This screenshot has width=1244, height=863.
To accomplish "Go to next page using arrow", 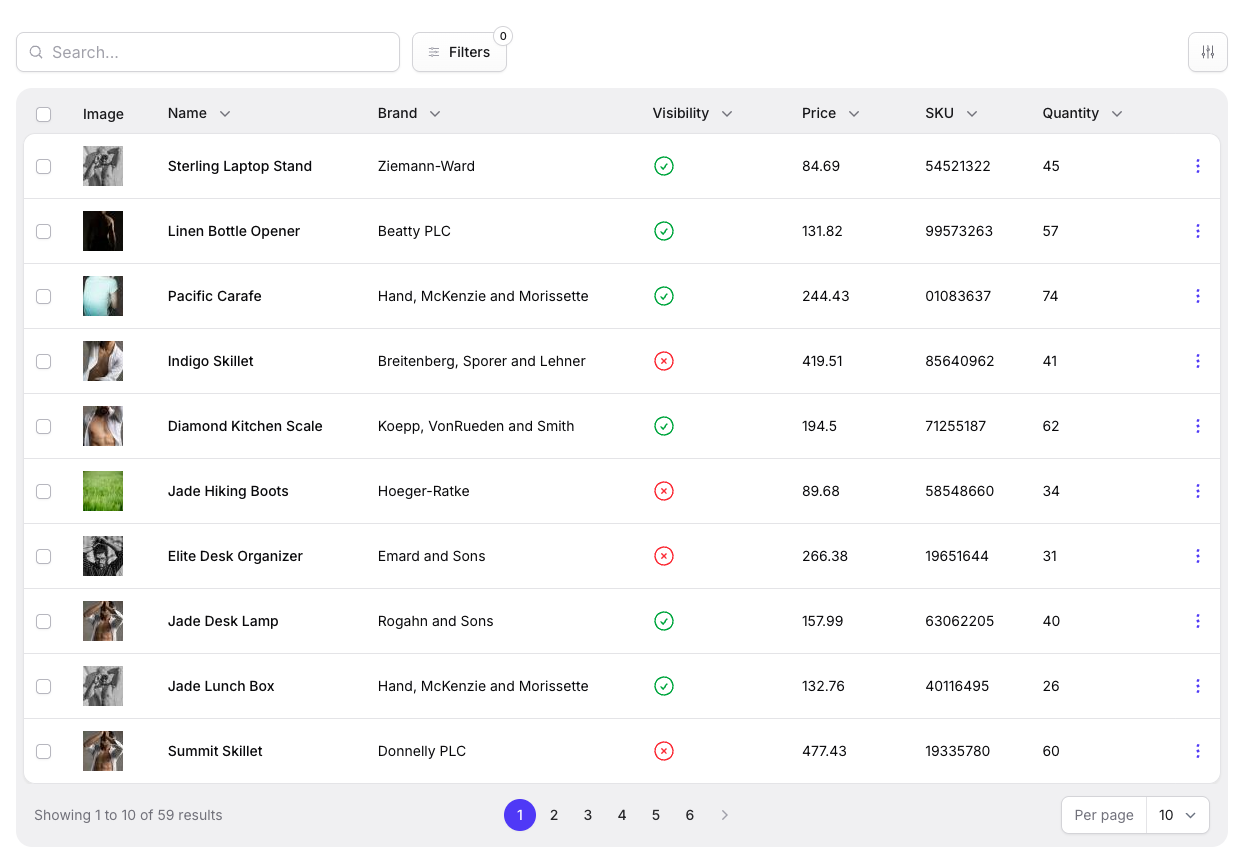I will pos(725,815).
